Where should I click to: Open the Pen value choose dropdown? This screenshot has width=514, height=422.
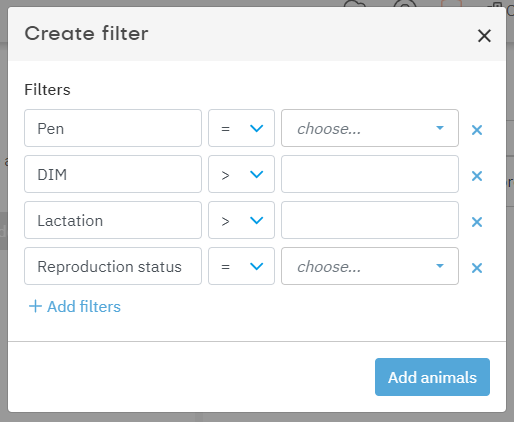(370, 128)
